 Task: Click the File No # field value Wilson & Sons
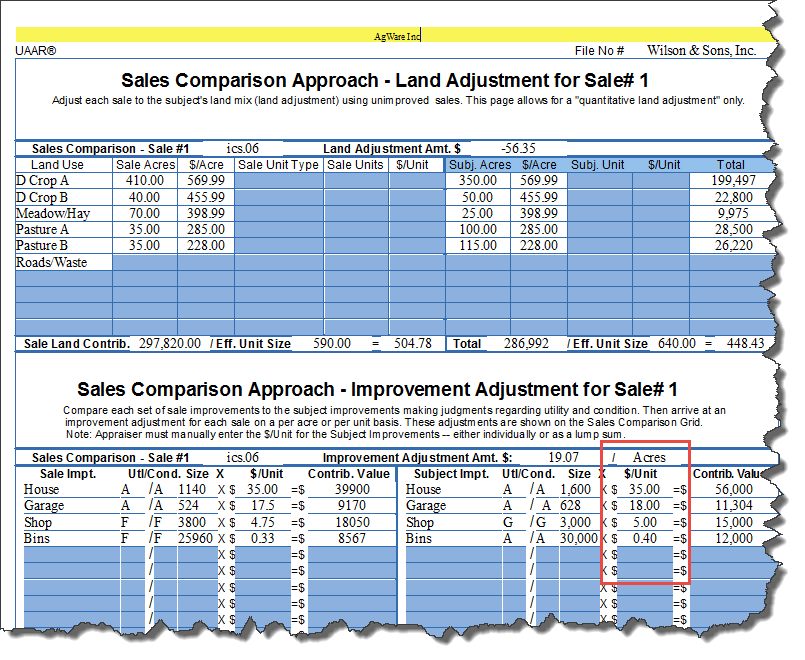click(x=700, y=51)
